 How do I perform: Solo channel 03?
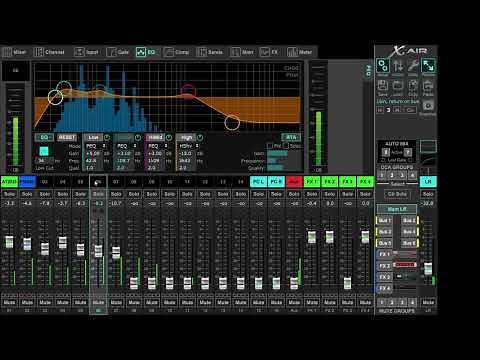[x=45, y=194]
